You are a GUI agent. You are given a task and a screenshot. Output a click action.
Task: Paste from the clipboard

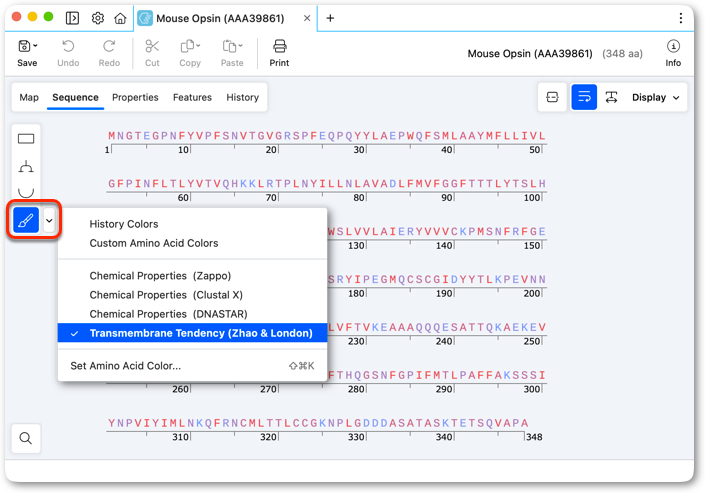pyautogui.click(x=232, y=53)
